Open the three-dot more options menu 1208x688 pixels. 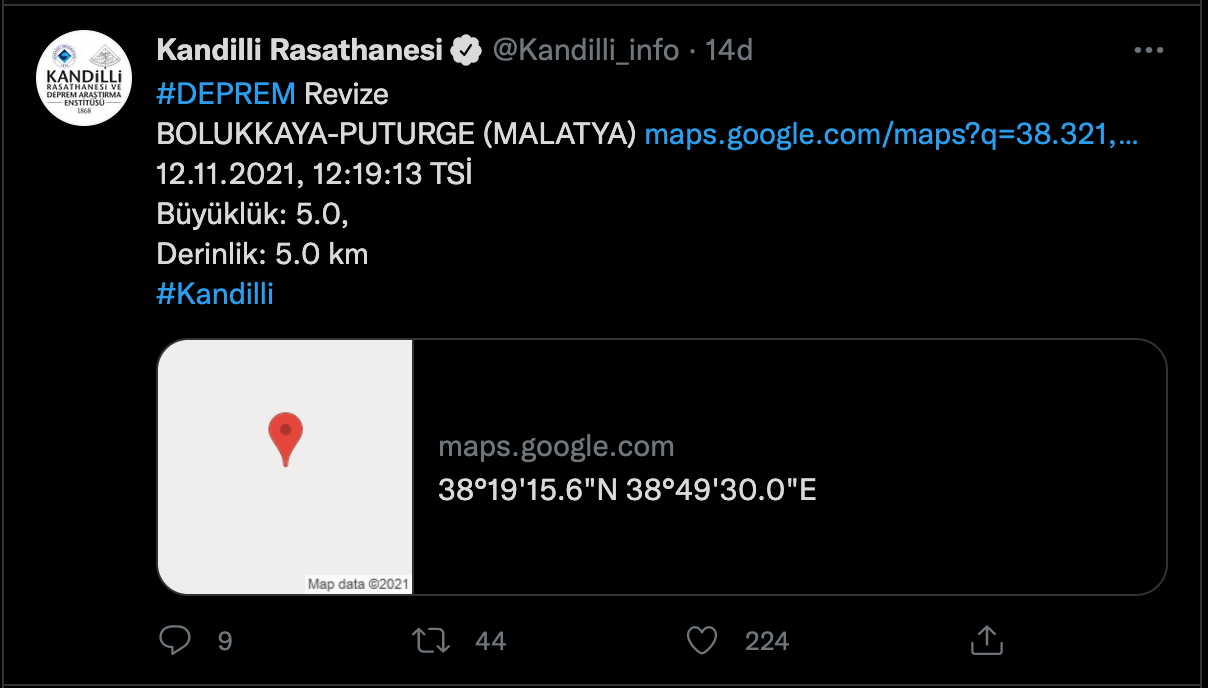click(x=1147, y=50)
